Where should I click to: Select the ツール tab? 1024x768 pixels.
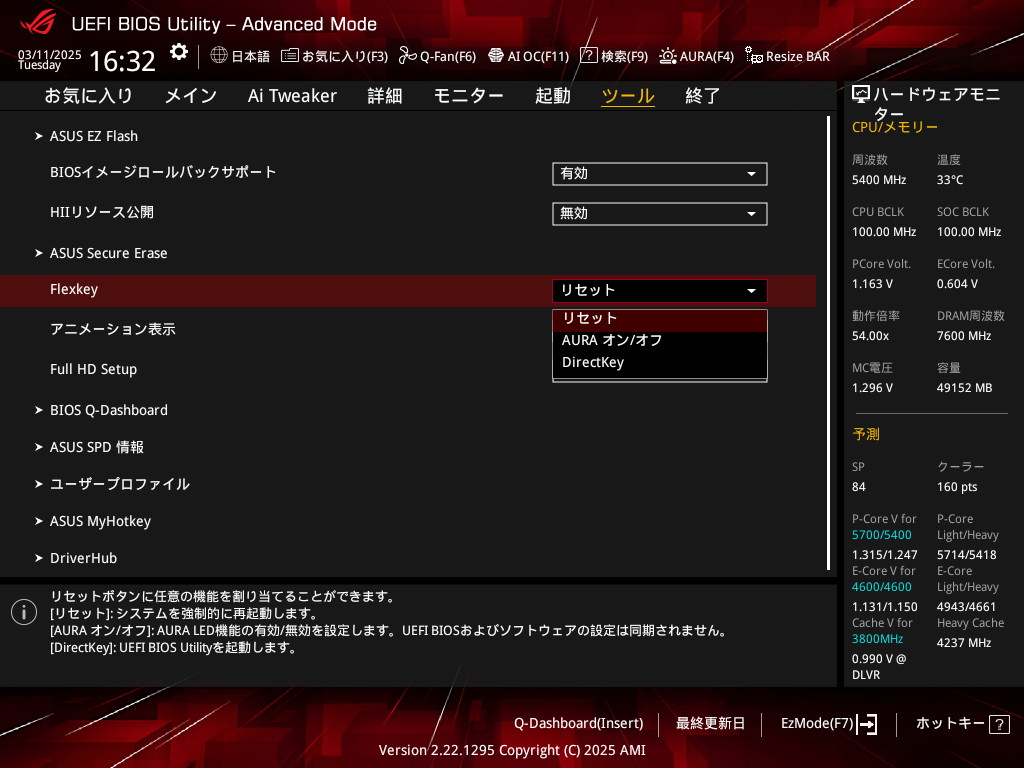[628, 96]
